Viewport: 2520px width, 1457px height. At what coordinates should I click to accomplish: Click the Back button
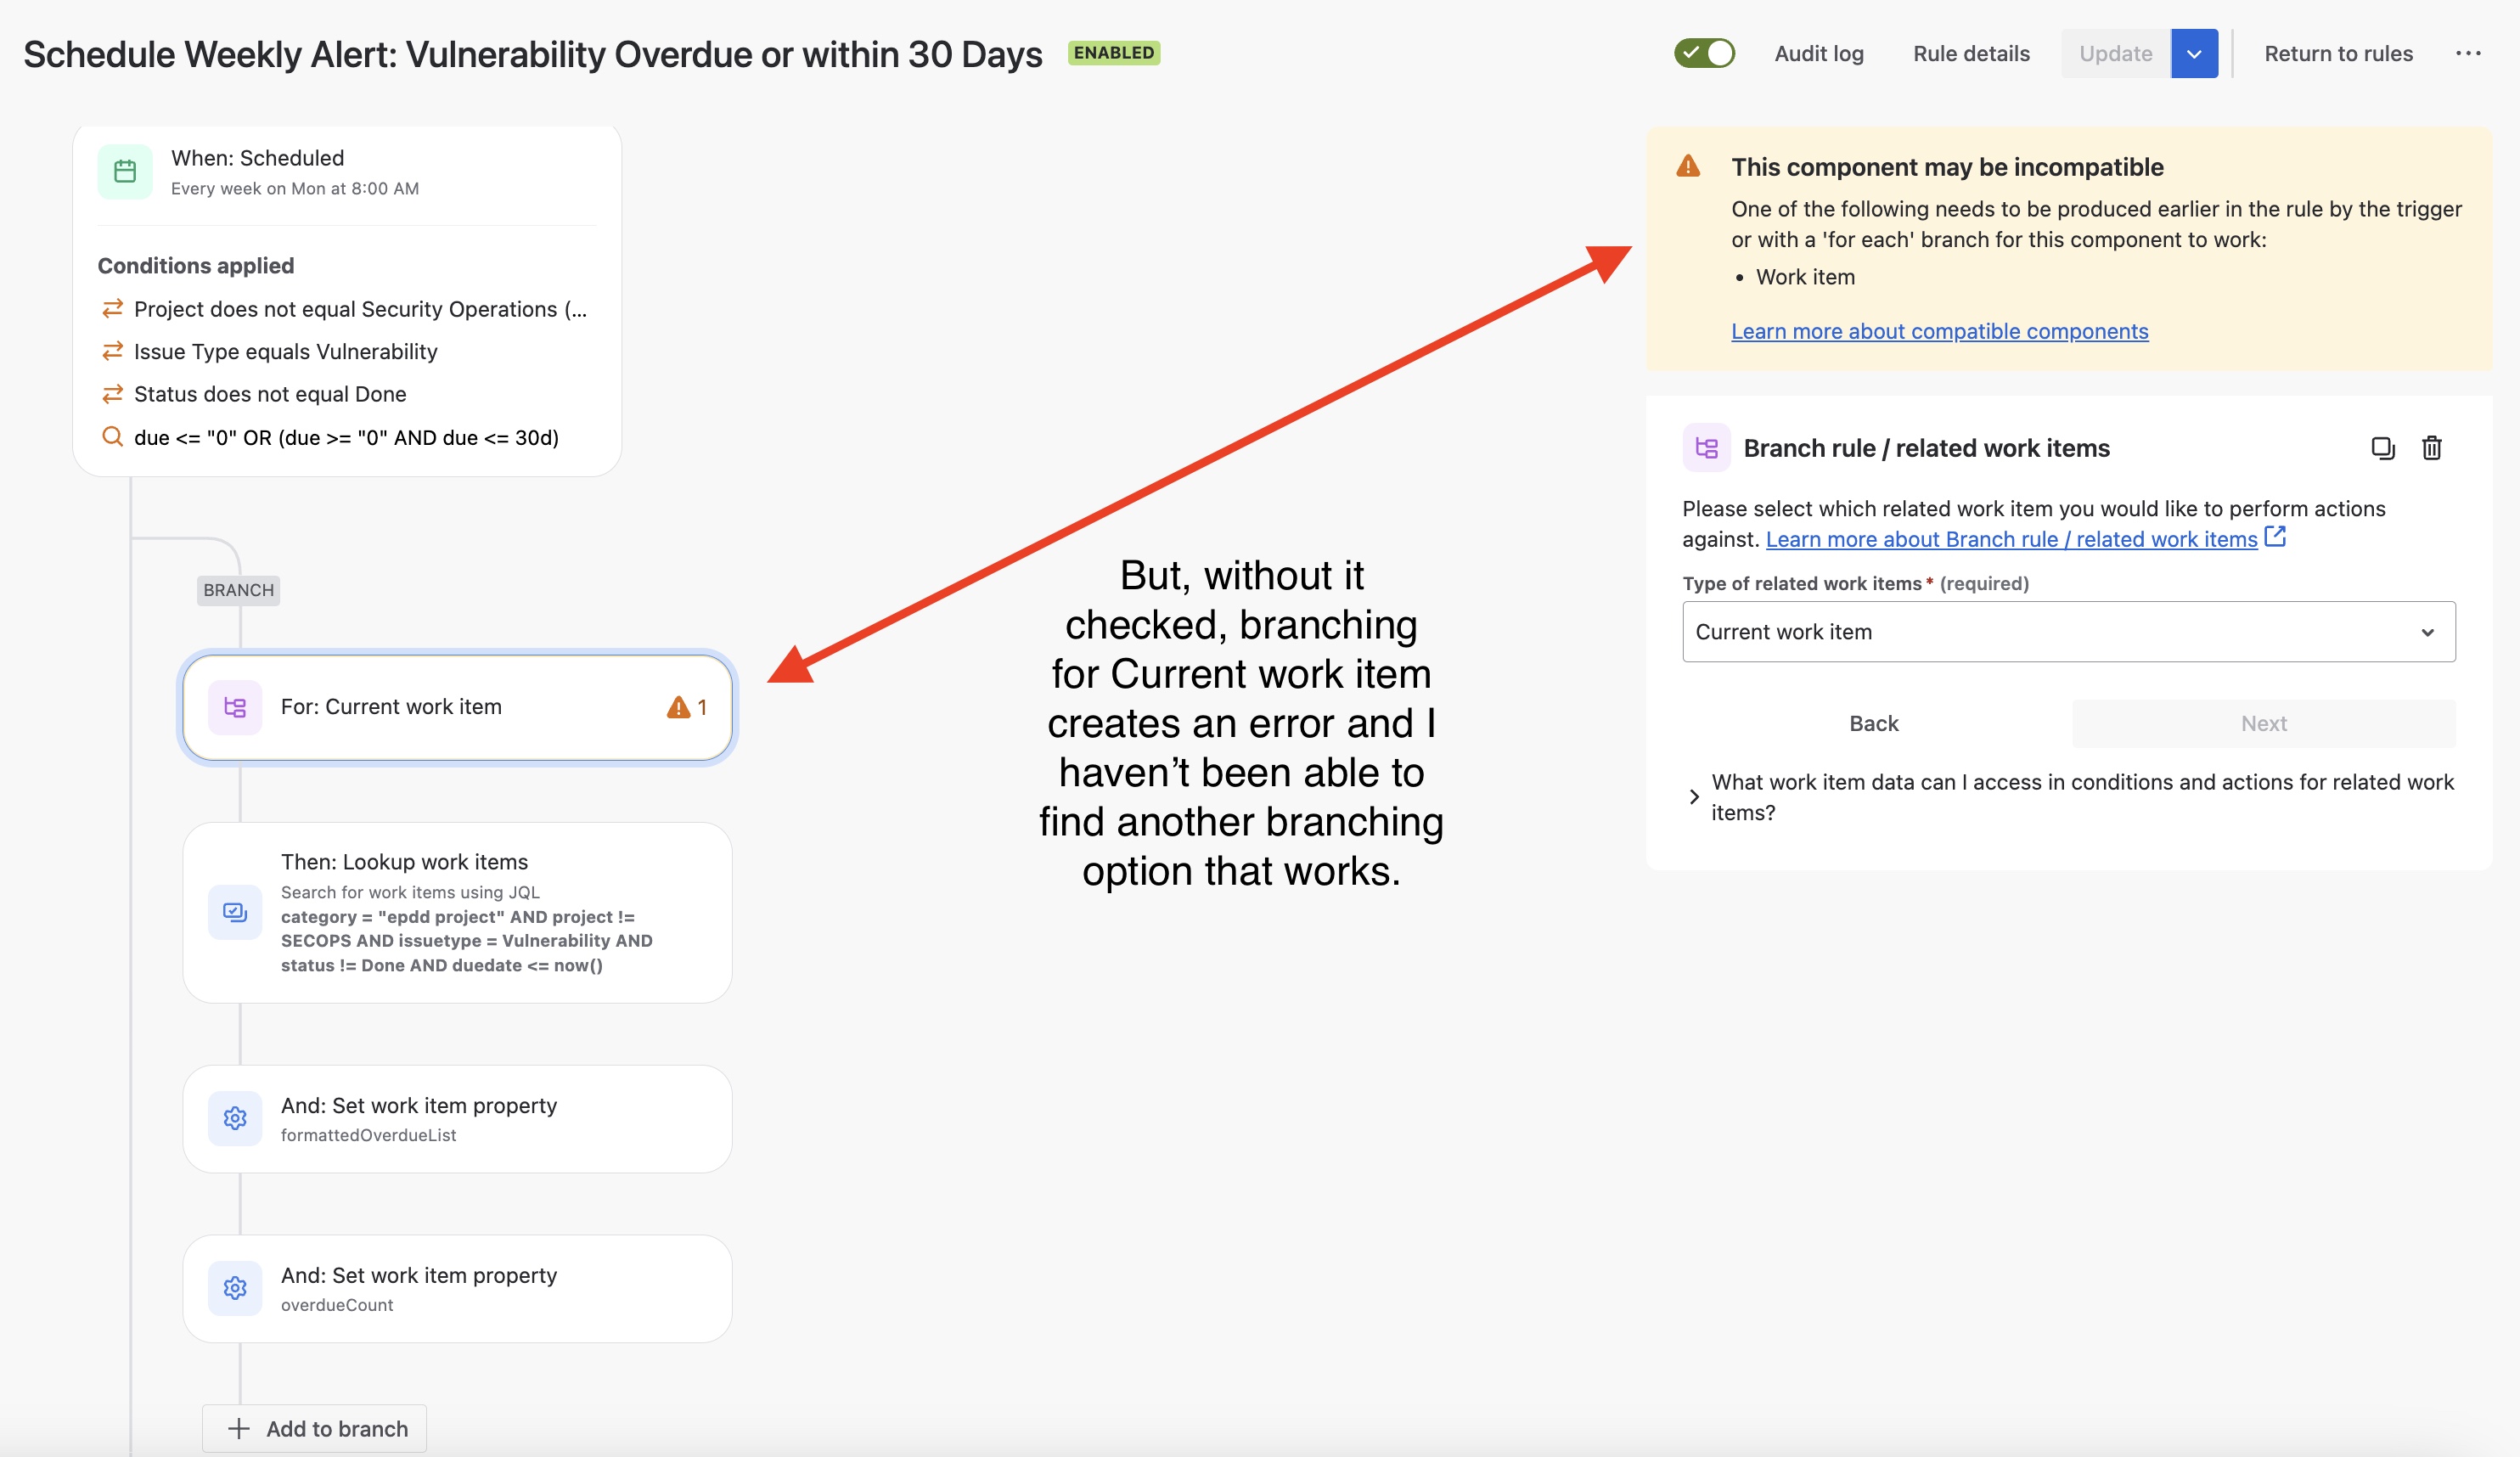[1873, 723]
